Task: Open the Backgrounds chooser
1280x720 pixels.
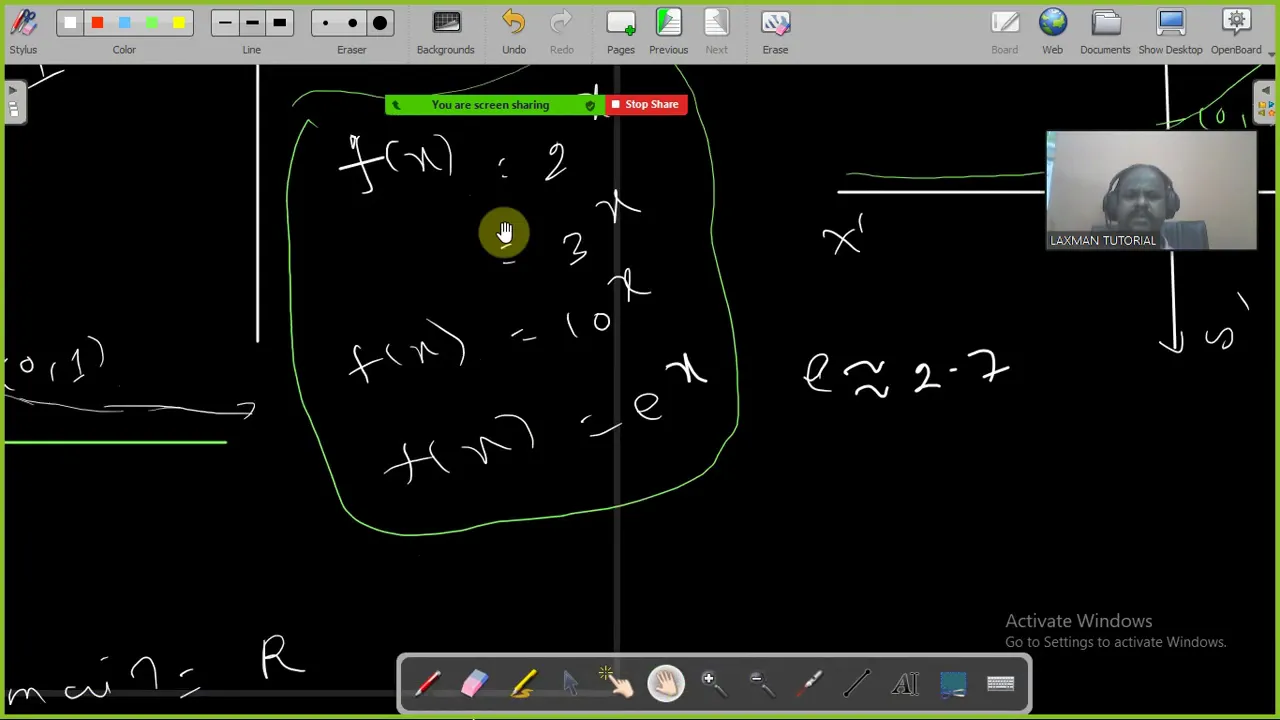Action: click(x=446, y=31)
